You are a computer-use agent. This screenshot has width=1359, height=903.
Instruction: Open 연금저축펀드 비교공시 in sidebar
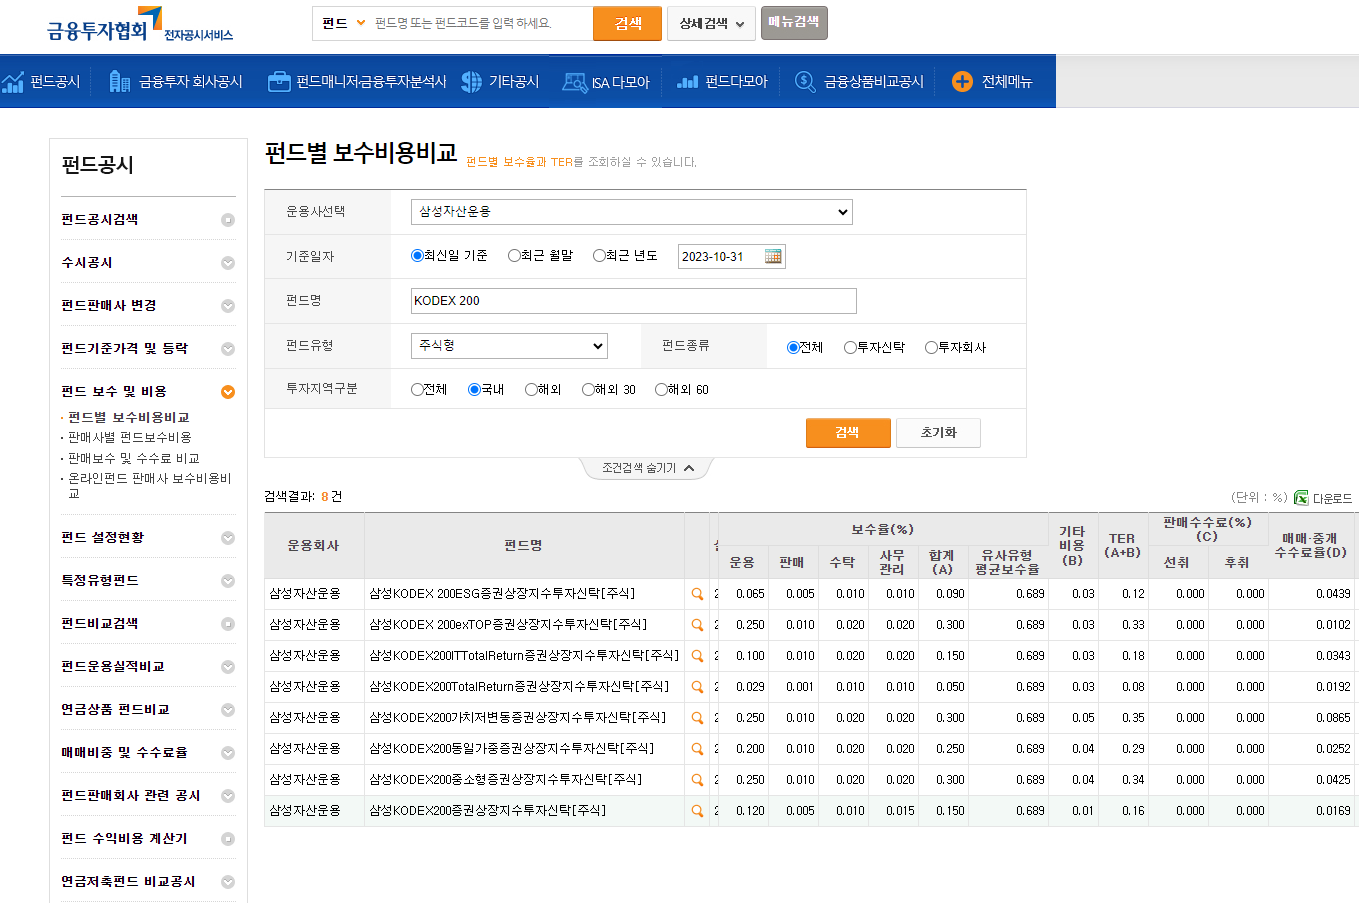click(128, 882)
